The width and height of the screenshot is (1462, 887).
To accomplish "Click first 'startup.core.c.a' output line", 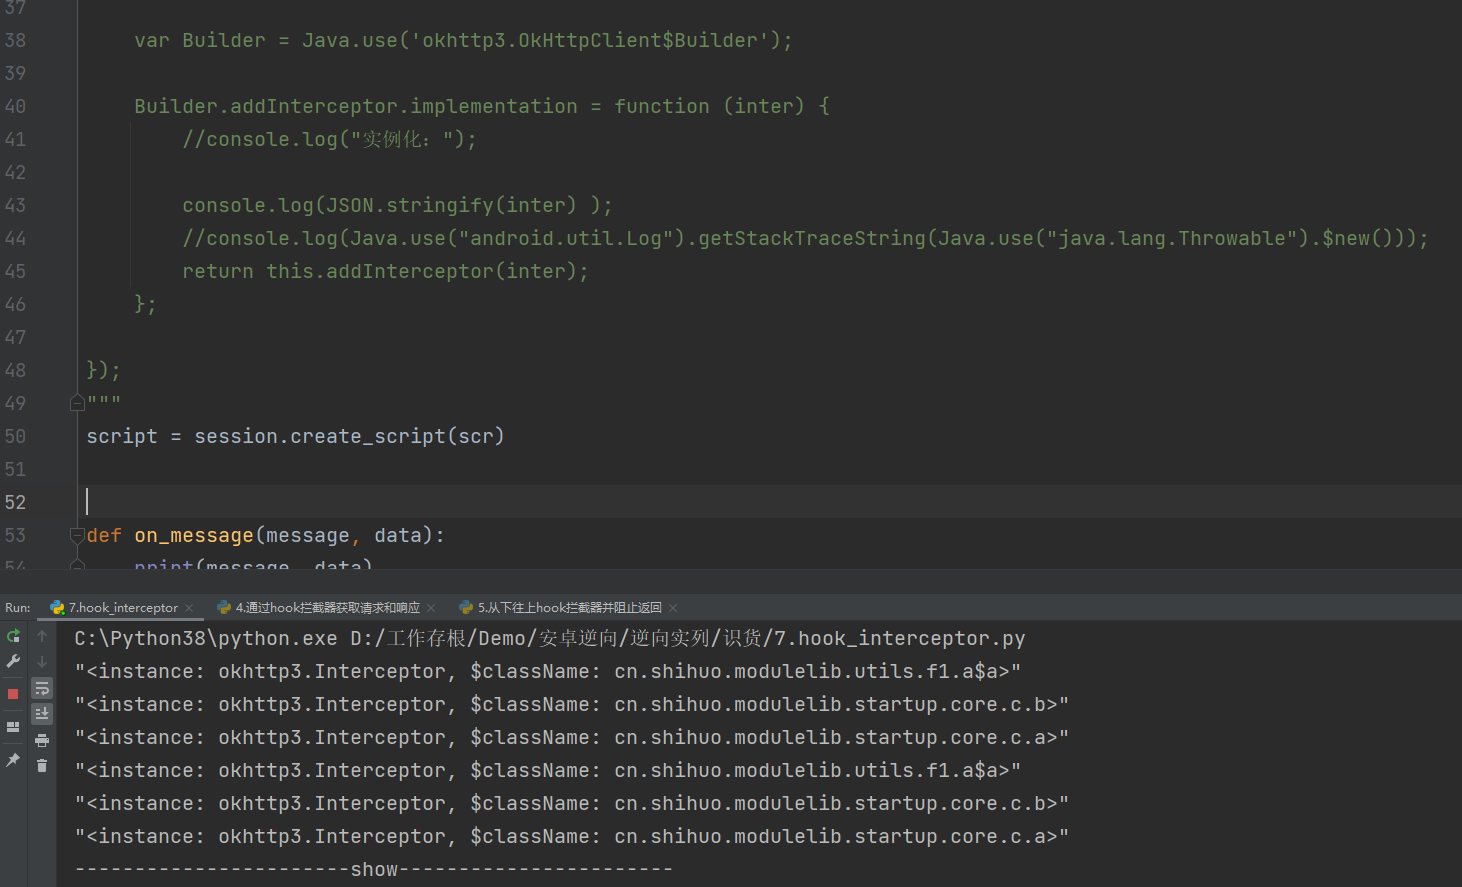I will pyautogui.click(x=572, y=737).
